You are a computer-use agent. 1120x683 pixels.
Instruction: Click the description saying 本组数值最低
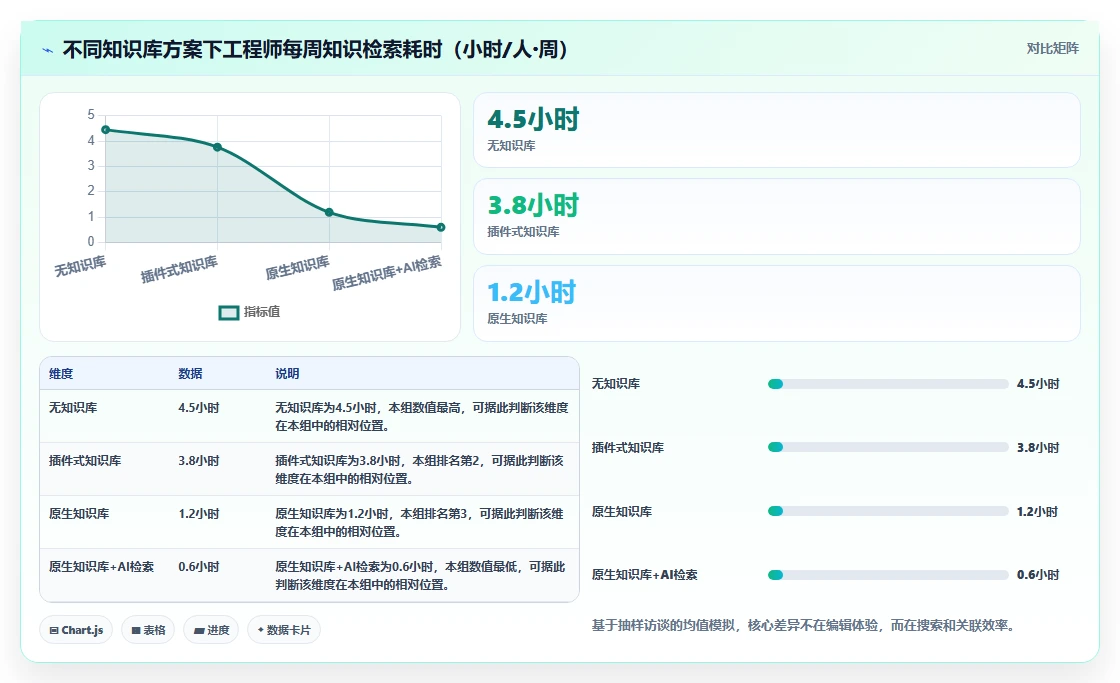click(x=421, y=575)
